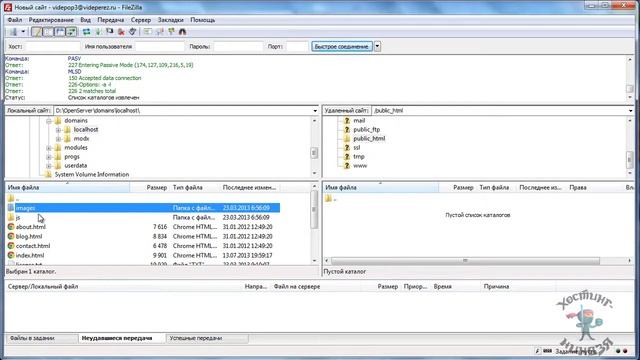The width and height of the screenshot is (640, 360).
Task: Select the ssl remote folder
Action: point(356,147)
